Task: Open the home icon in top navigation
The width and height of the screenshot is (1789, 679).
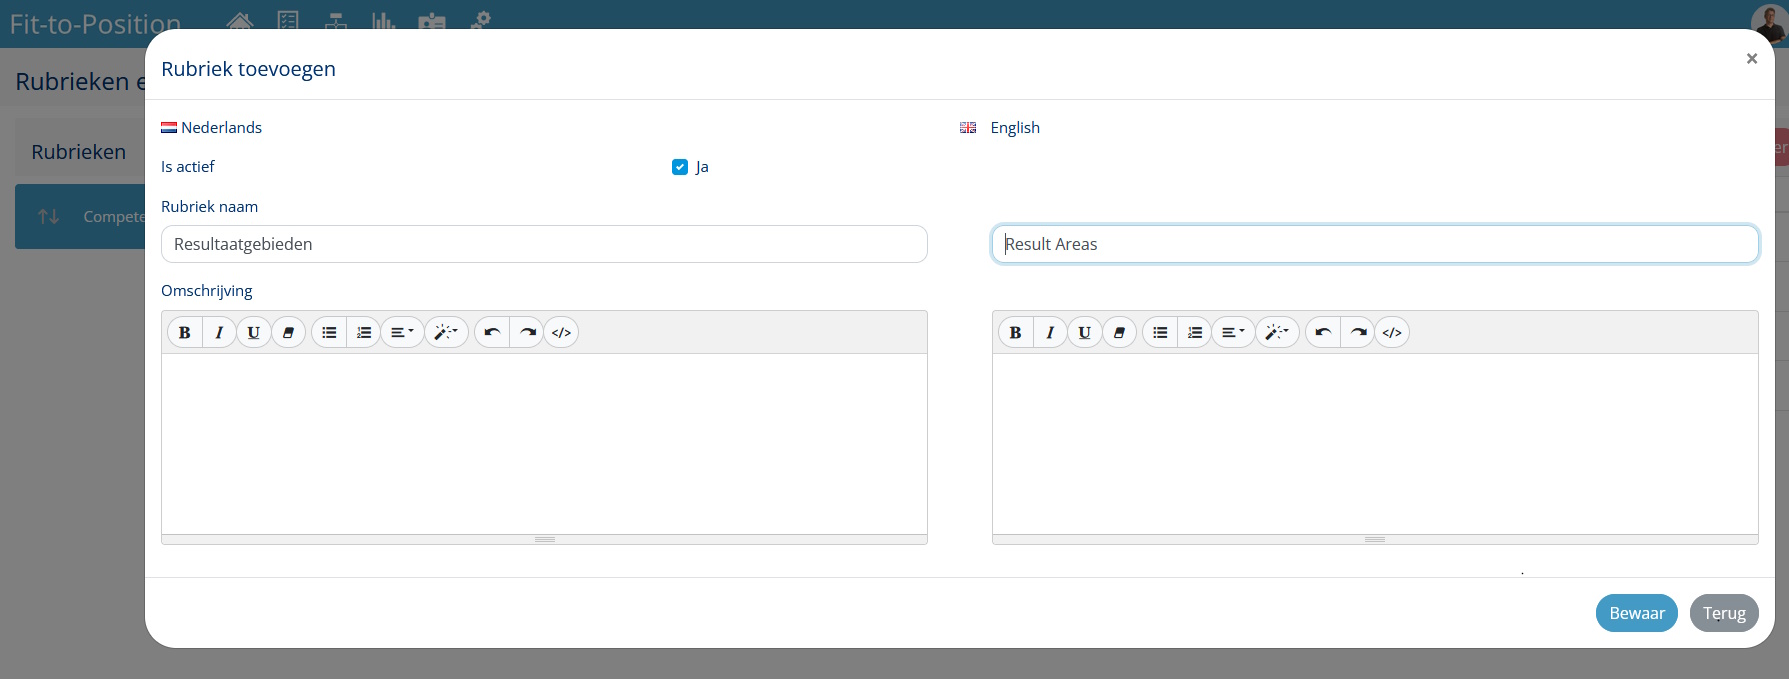Action: 240,20
